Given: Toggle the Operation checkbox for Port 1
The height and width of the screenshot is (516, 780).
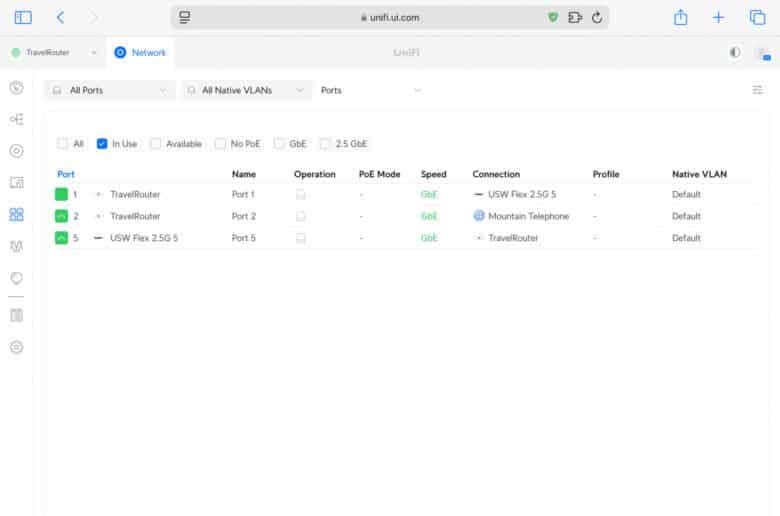Looking at the screenshot, I should coord(300,194).
